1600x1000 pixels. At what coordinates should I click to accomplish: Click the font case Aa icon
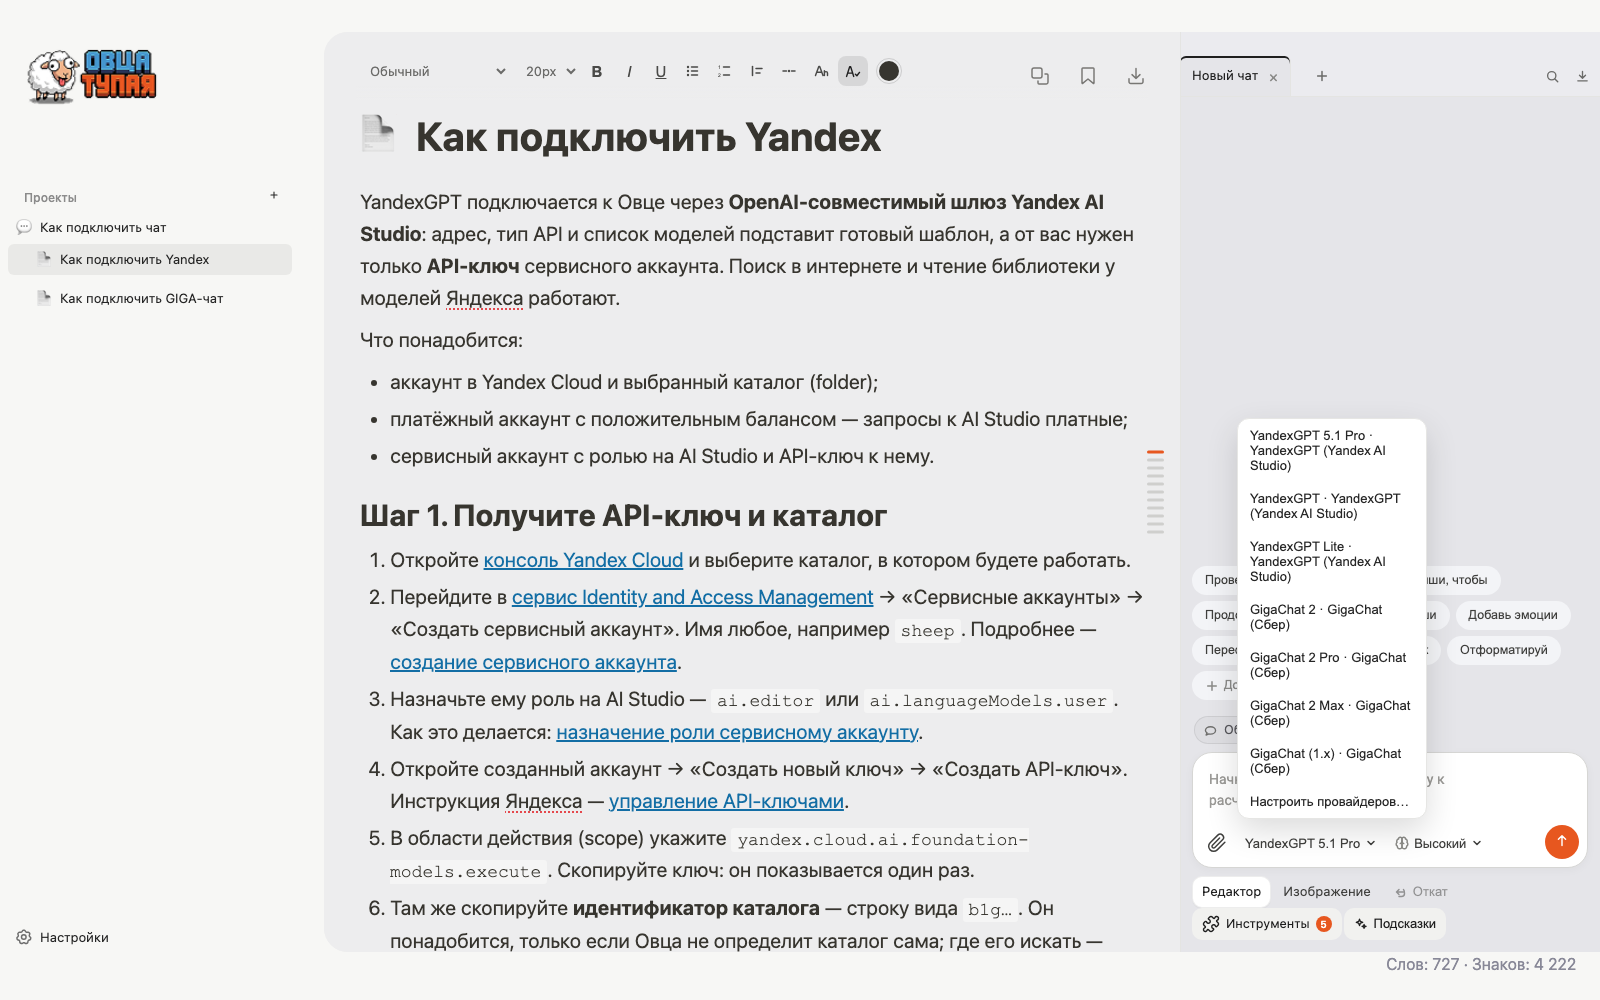coord(821,72)
